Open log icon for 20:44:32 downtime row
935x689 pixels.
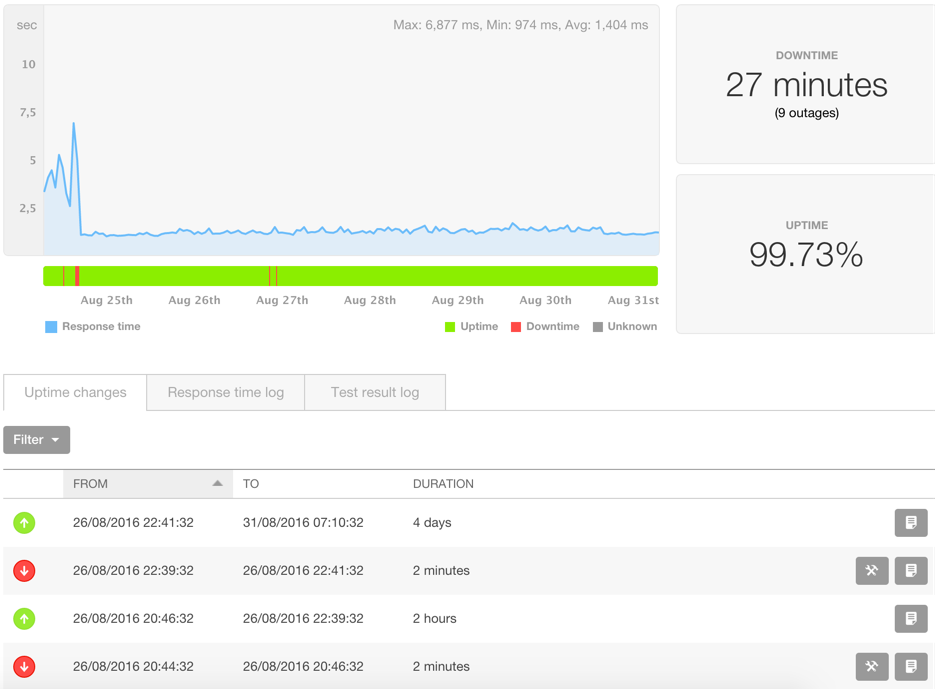[911, 666]
